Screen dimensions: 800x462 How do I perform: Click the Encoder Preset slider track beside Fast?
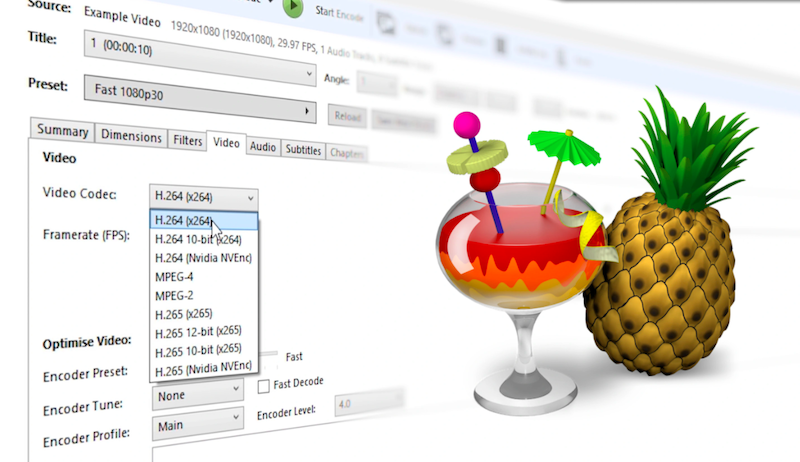point(268,353)
